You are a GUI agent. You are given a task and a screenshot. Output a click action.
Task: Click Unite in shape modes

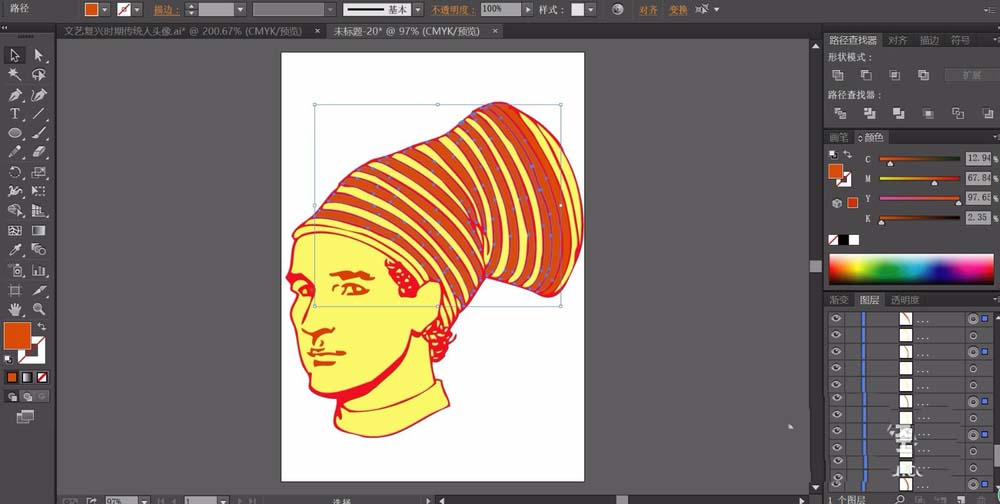pyautogui.click(x=838, y=75)
